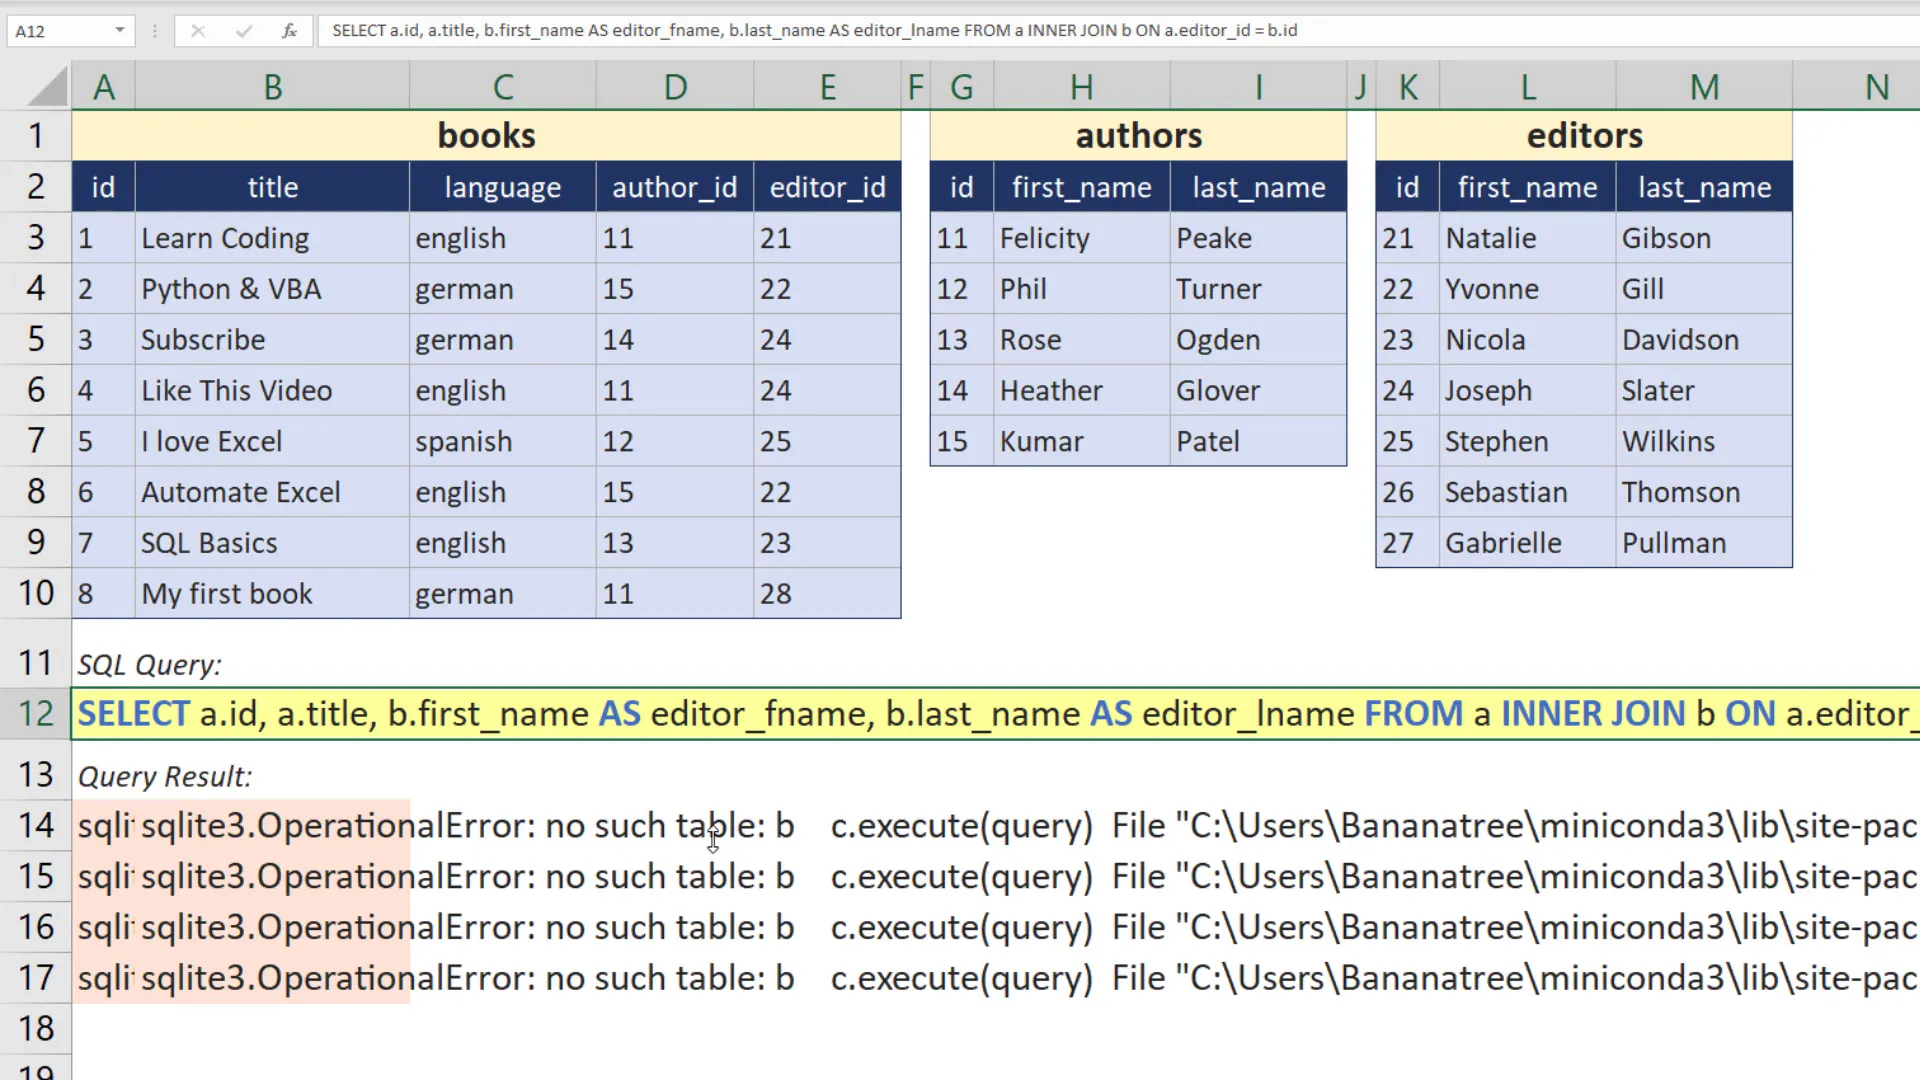Click the Enter checkmark icon in formula bar

click(243, 30)
